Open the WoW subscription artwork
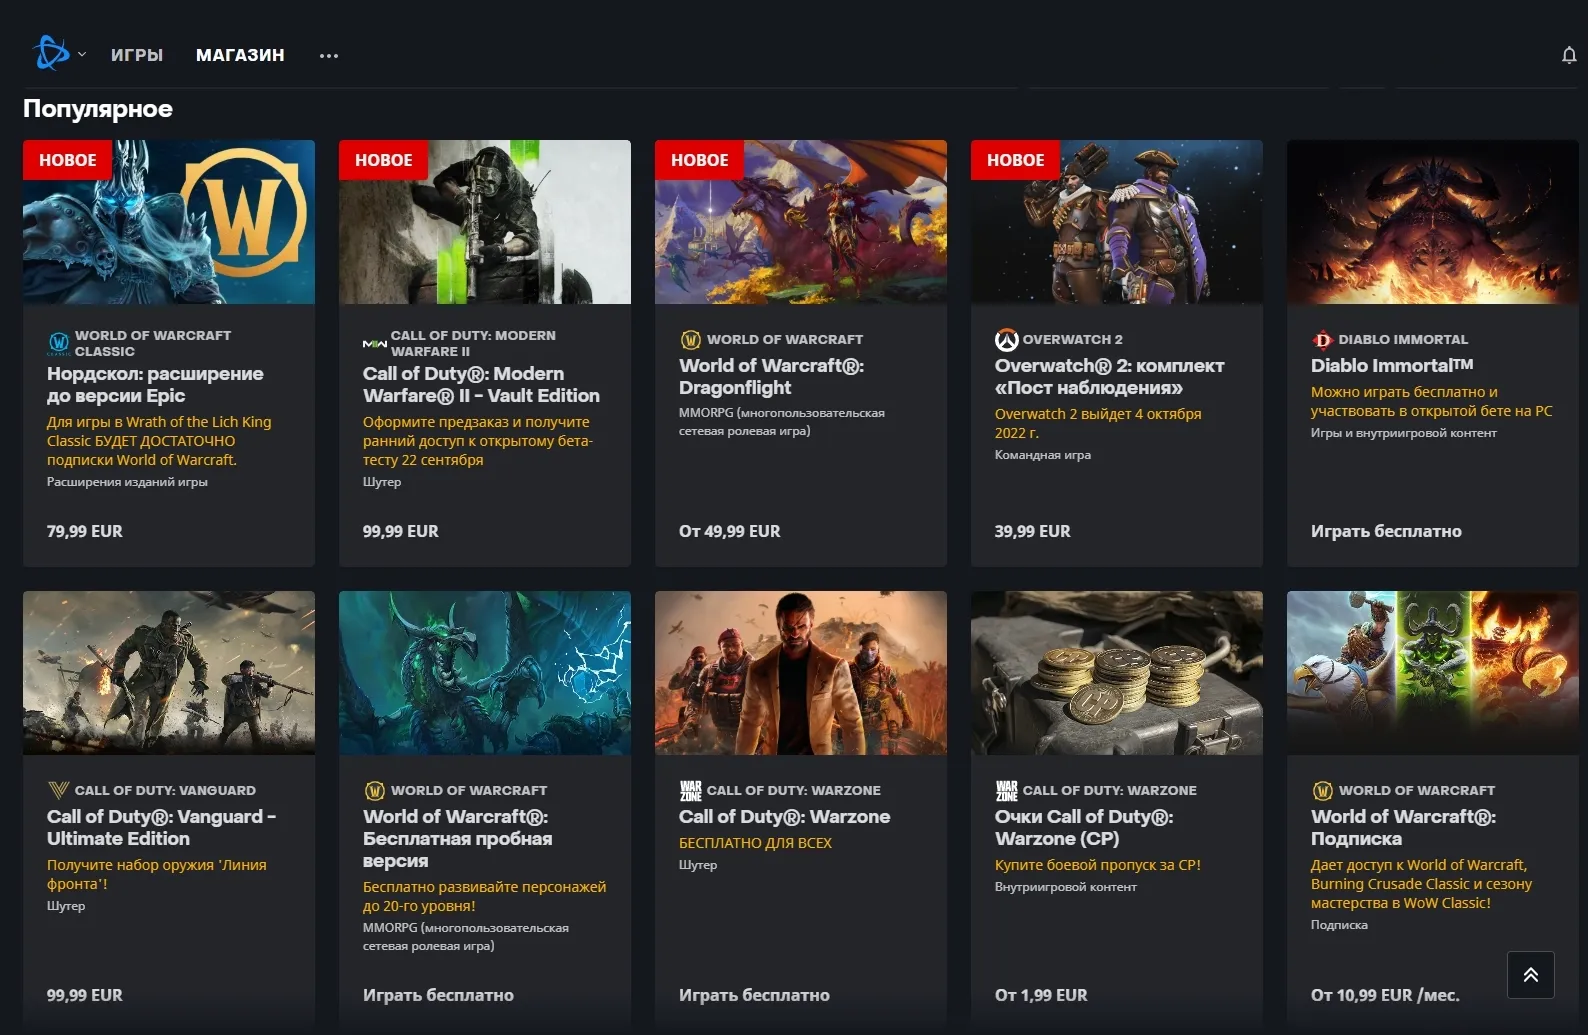The width and height of the screenshot is (1588, 1035). tap(1433, 673)
